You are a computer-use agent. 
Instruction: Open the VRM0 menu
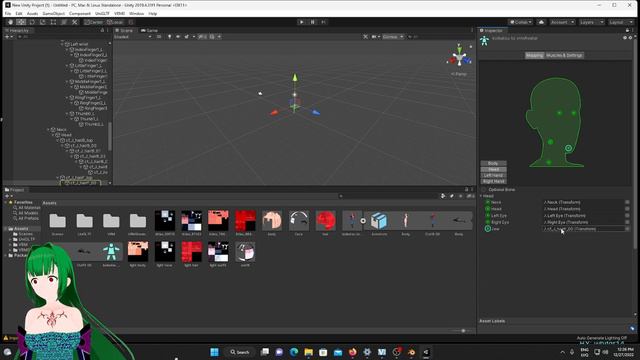pyautogui.click(x=119, y=13)
